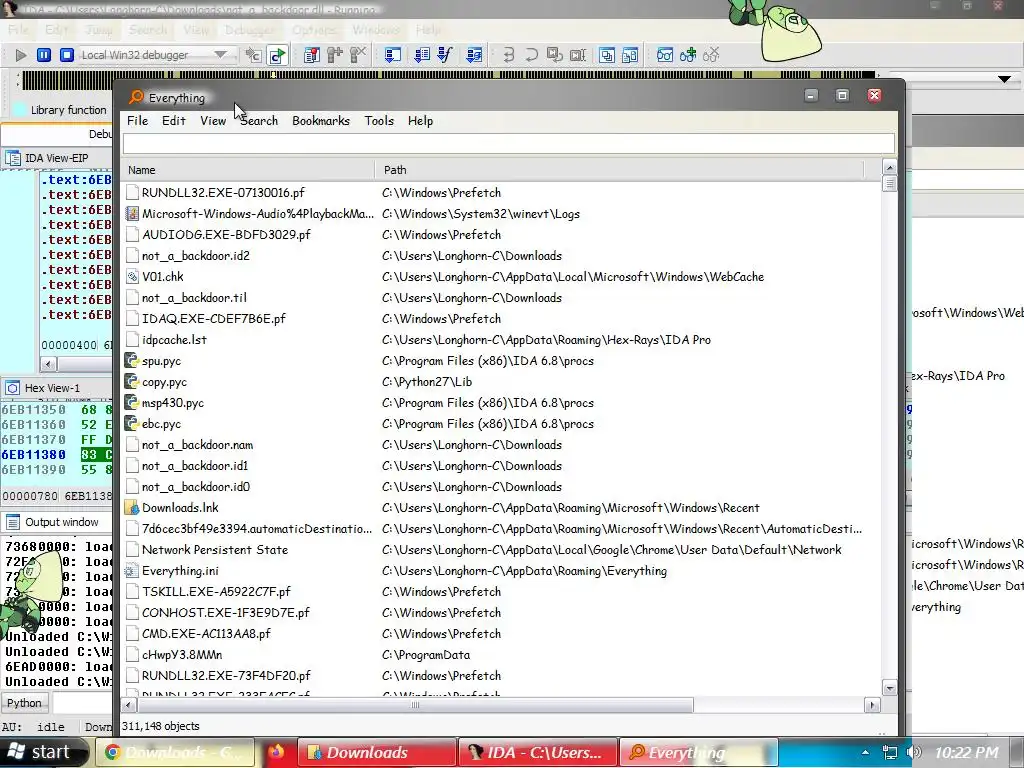Click vertical scrollbar down arrow in Everything

[x=889, y=688]
